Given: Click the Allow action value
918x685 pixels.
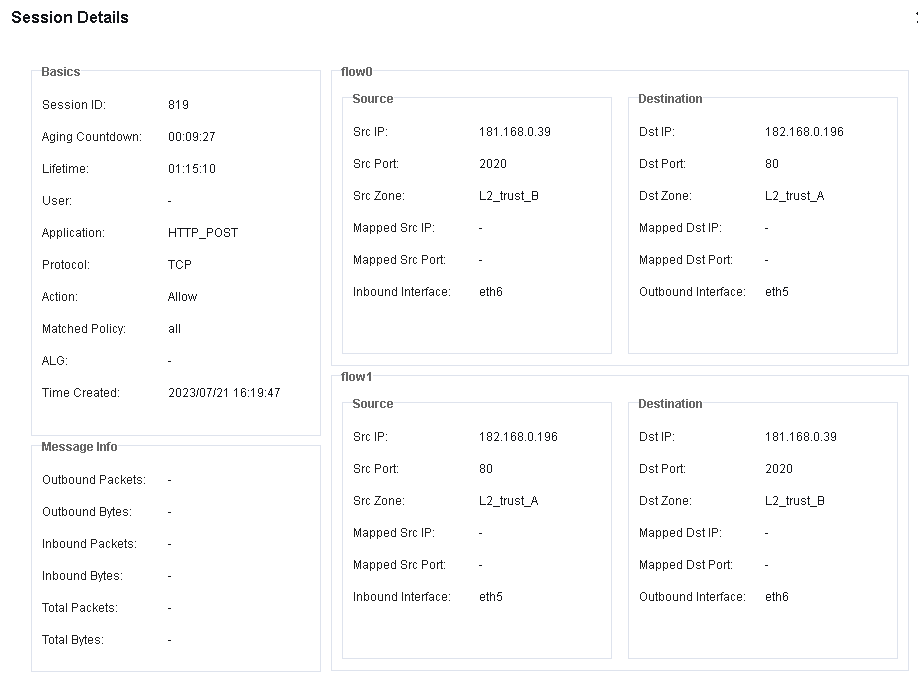Looking at the screenshot, I should point(183,297).
